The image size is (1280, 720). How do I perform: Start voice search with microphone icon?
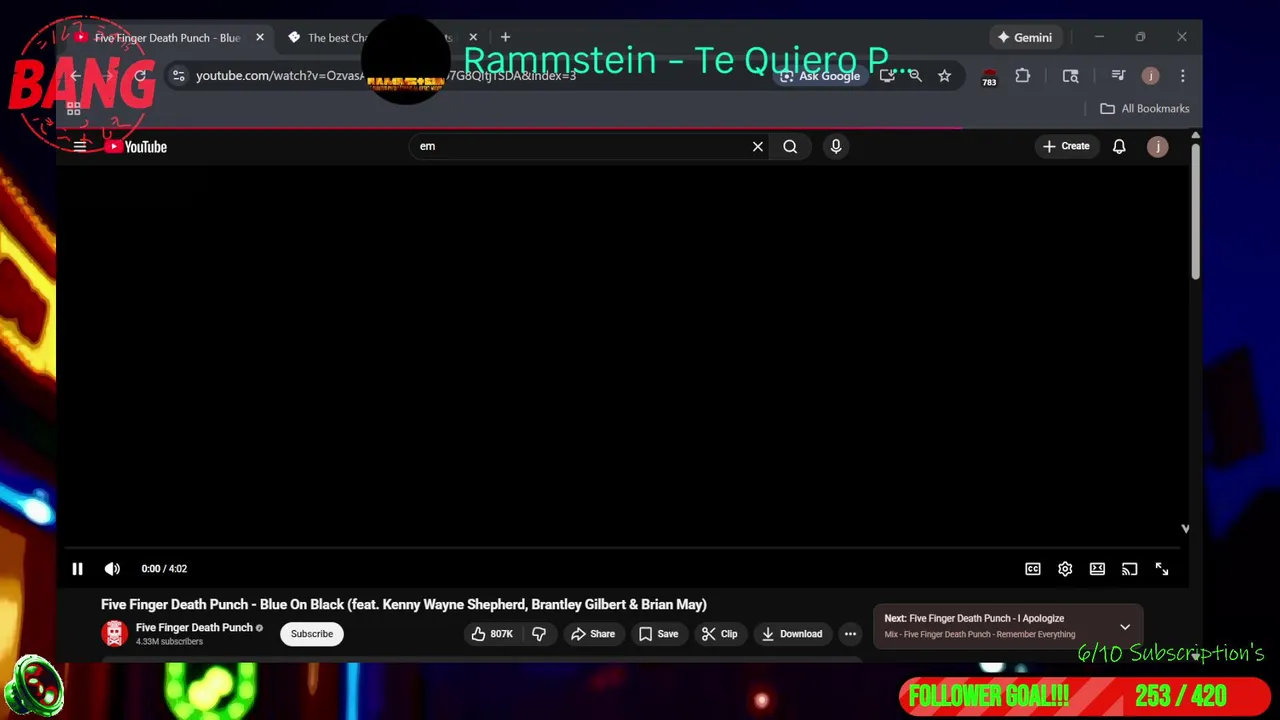tap(836, 146)
